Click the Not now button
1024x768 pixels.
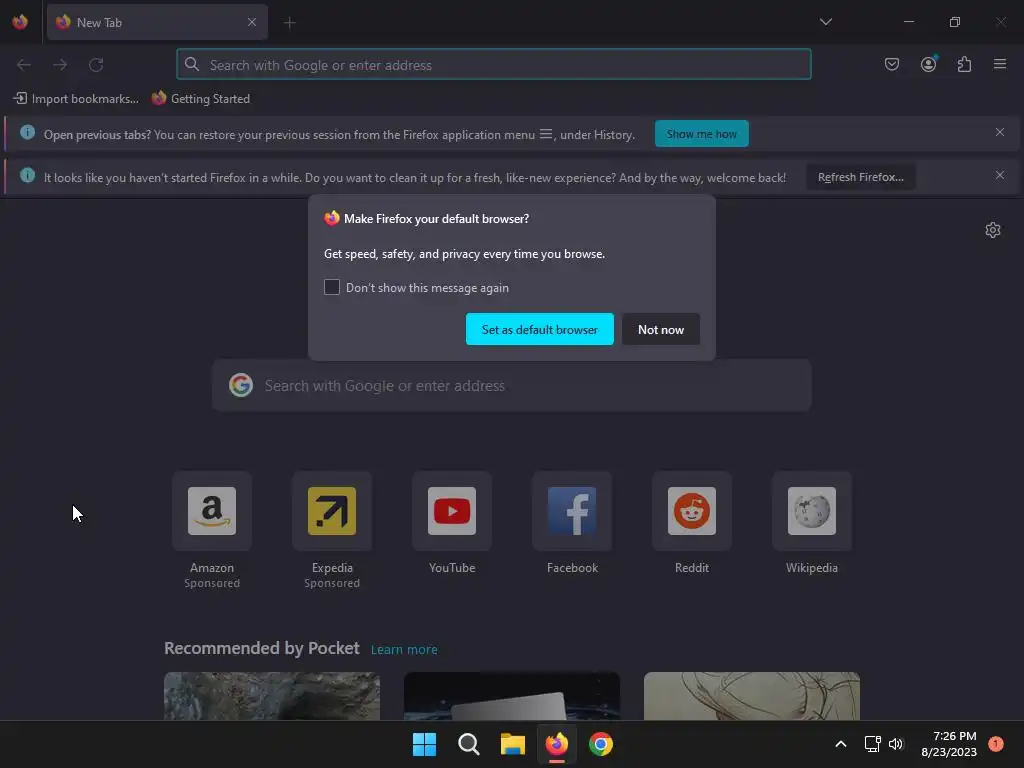tap(661, 329)
